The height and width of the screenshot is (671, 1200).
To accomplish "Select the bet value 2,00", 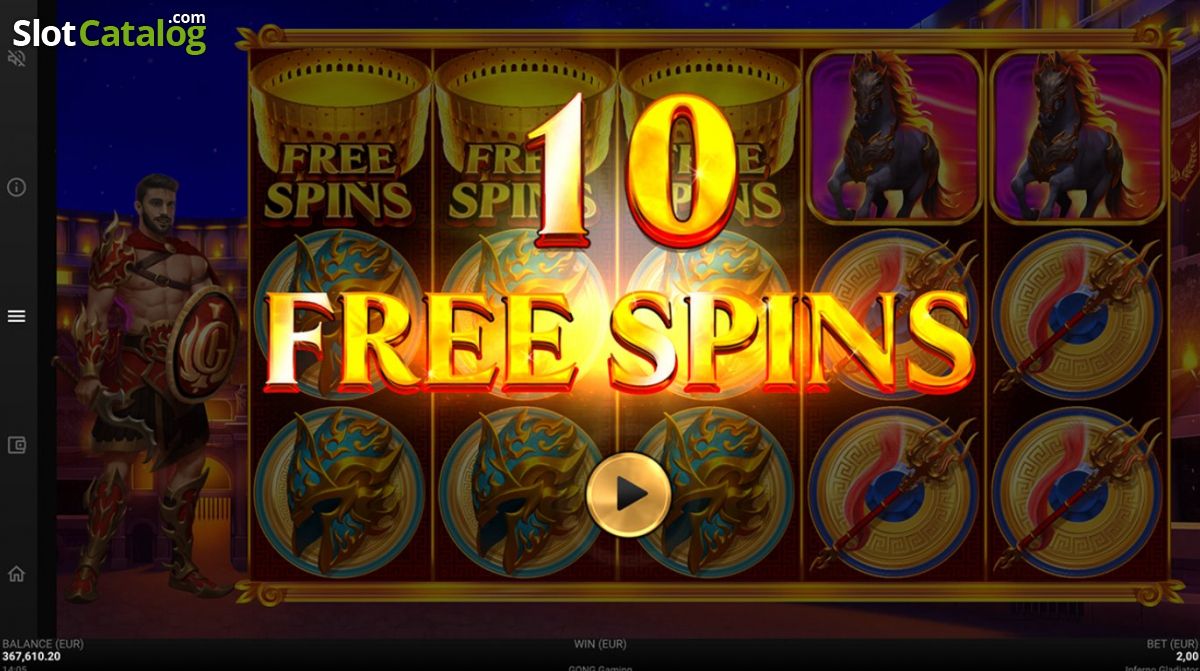I will (x=1183, y=658).
